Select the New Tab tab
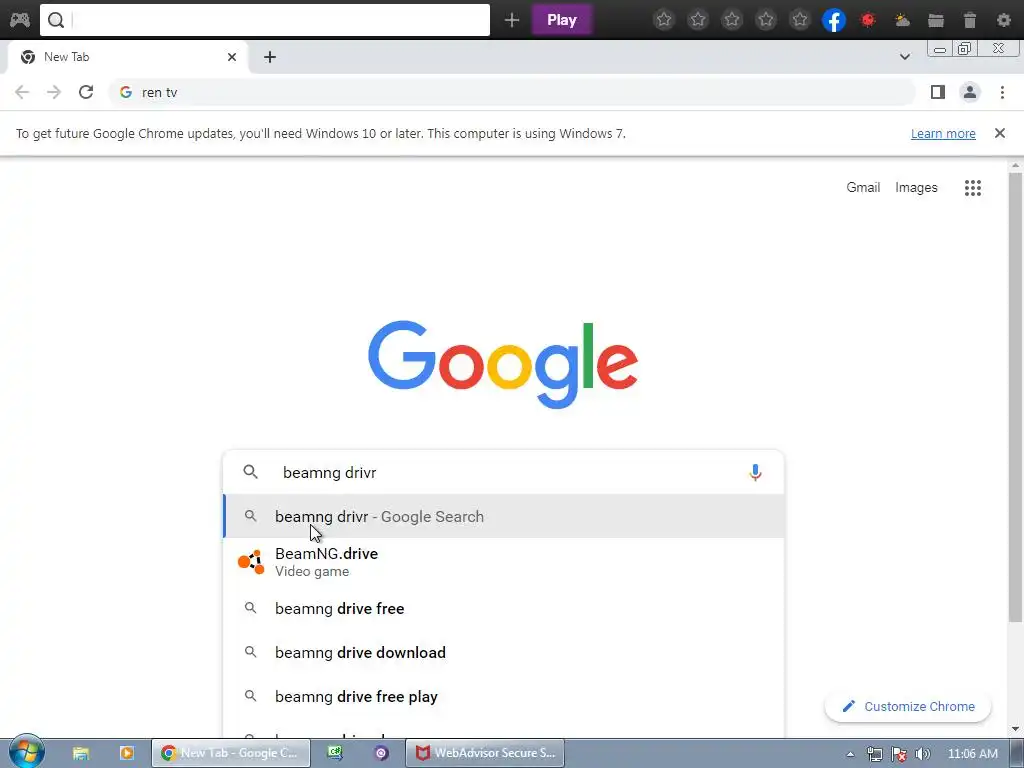The image size is (1024, 768). pos(128,57)
